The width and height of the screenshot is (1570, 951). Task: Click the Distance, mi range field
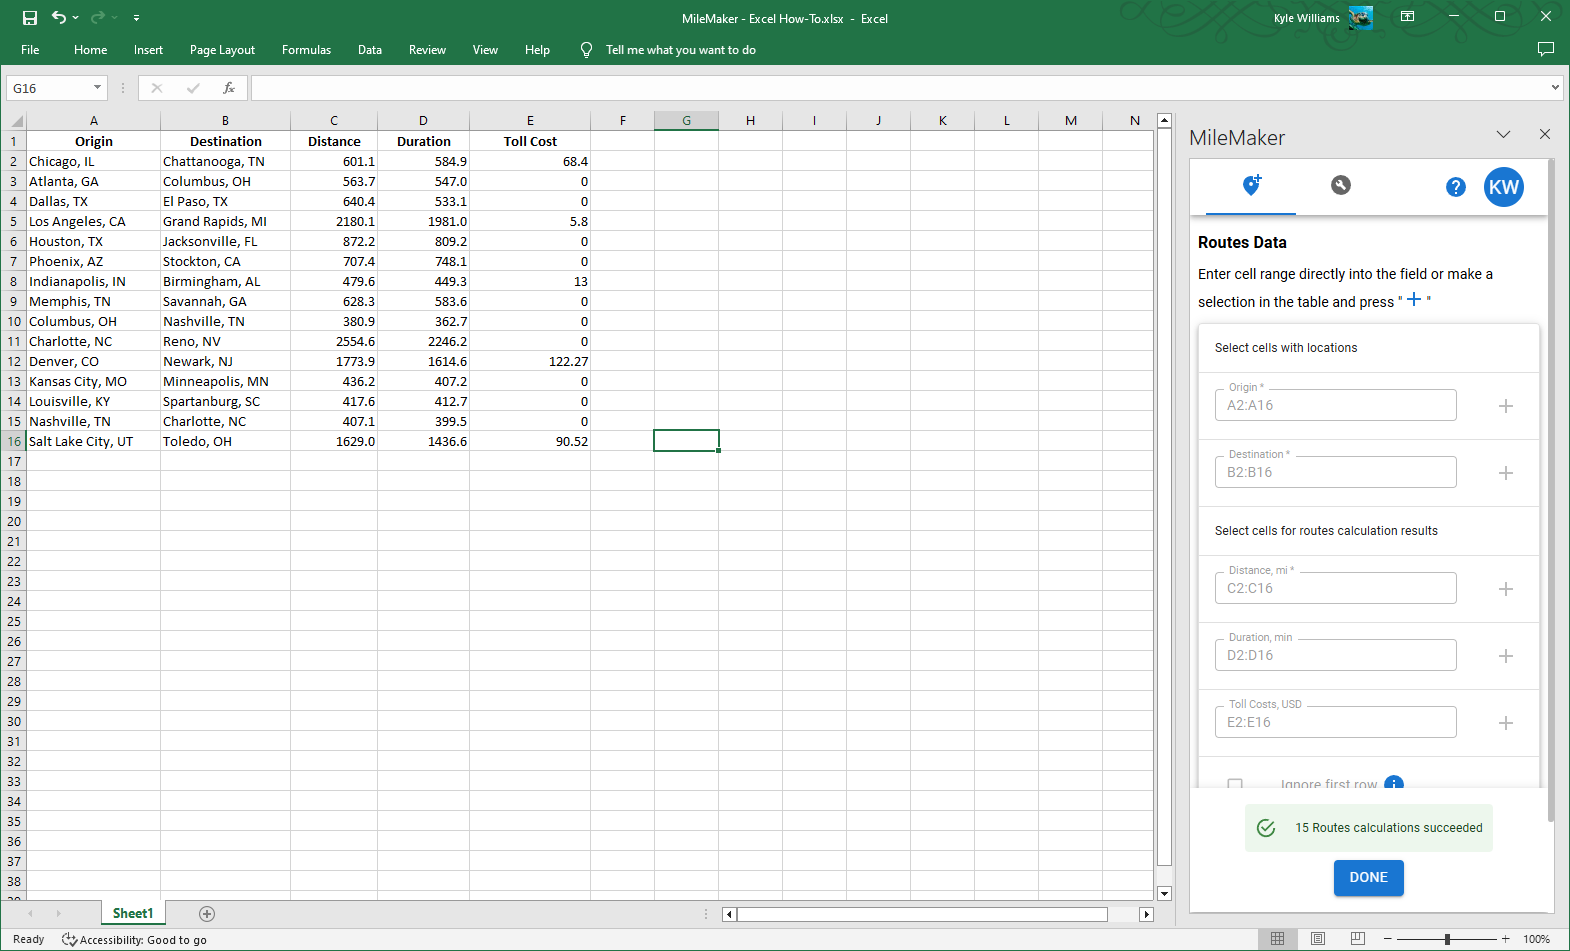(x=1336, y=588)
